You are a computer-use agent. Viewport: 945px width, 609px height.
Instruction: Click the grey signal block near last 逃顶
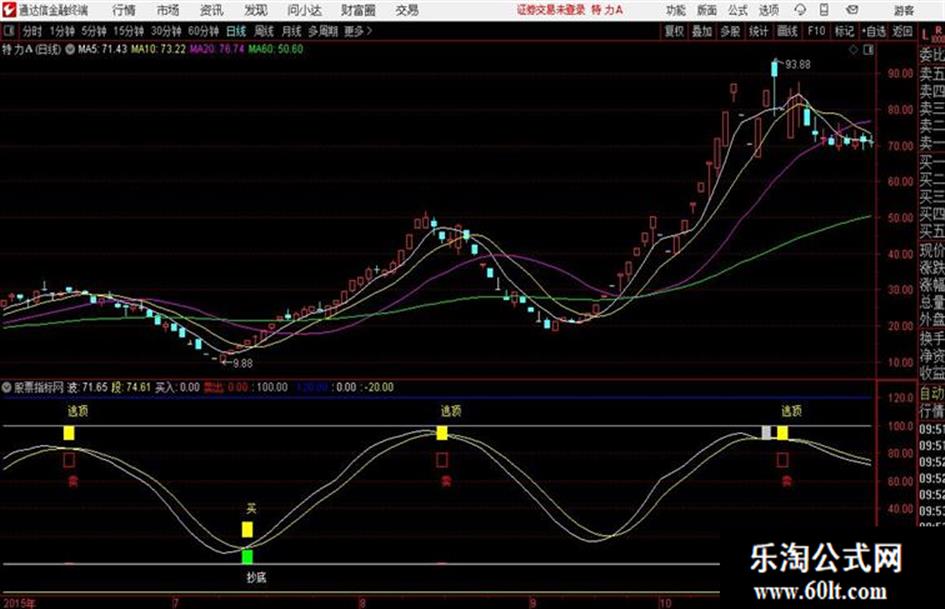[767, 432]
